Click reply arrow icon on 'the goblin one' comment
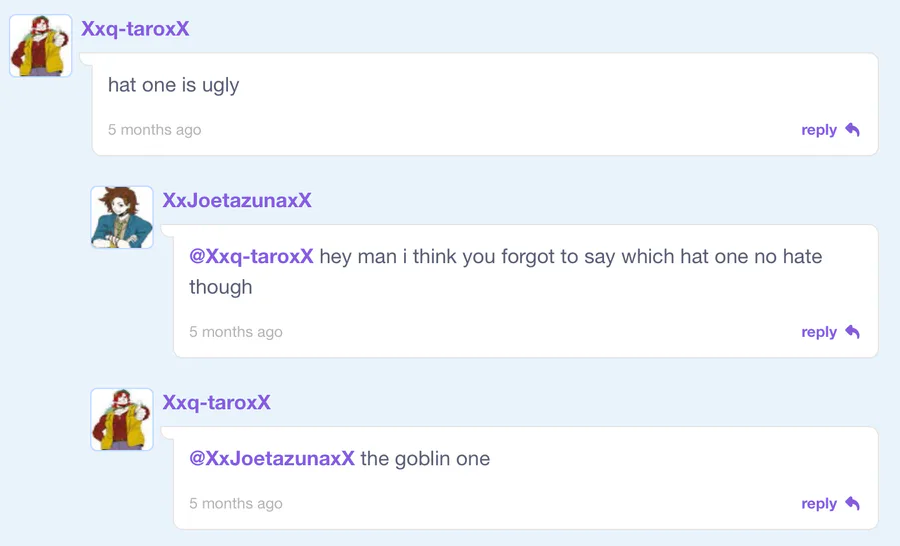 pos(852,504)
